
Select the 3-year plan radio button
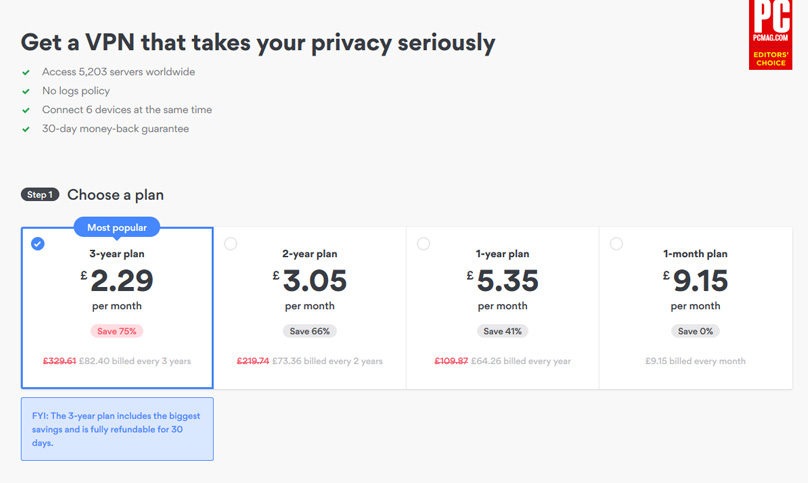click(38, 244)
